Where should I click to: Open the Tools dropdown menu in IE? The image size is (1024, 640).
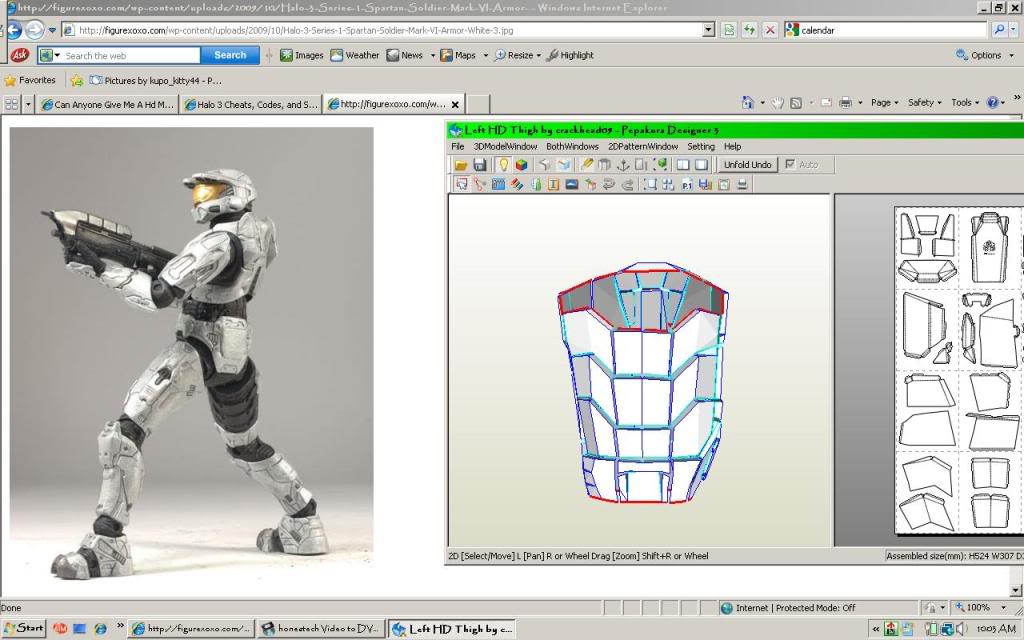tap(965, 103)
